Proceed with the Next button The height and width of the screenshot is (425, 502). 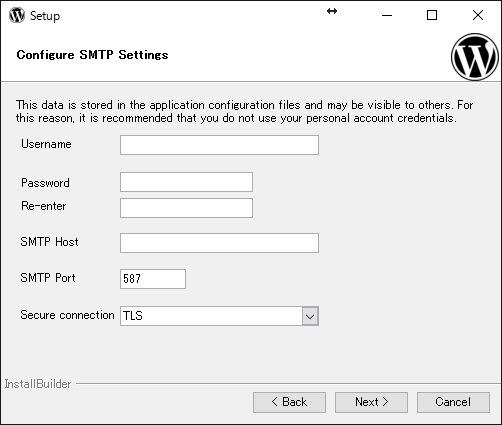(371, 402)
